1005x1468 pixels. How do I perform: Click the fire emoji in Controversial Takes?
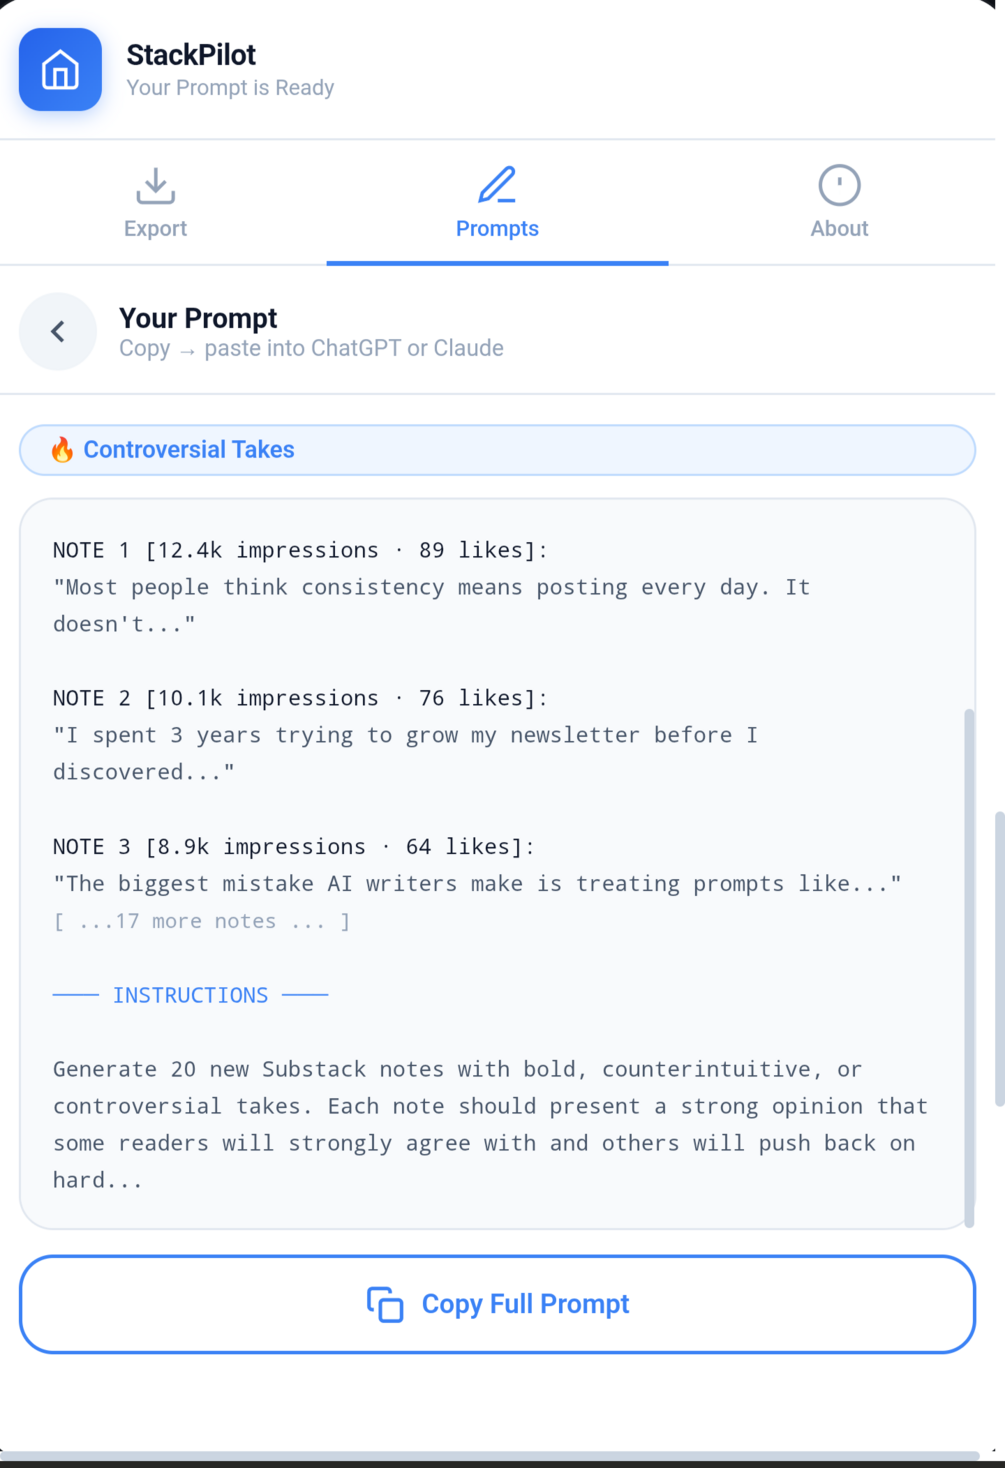pos(62,450)
